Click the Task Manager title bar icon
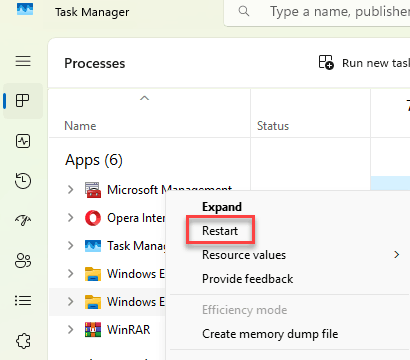Screen dimensions: 410x360 [x=25, y=10]
